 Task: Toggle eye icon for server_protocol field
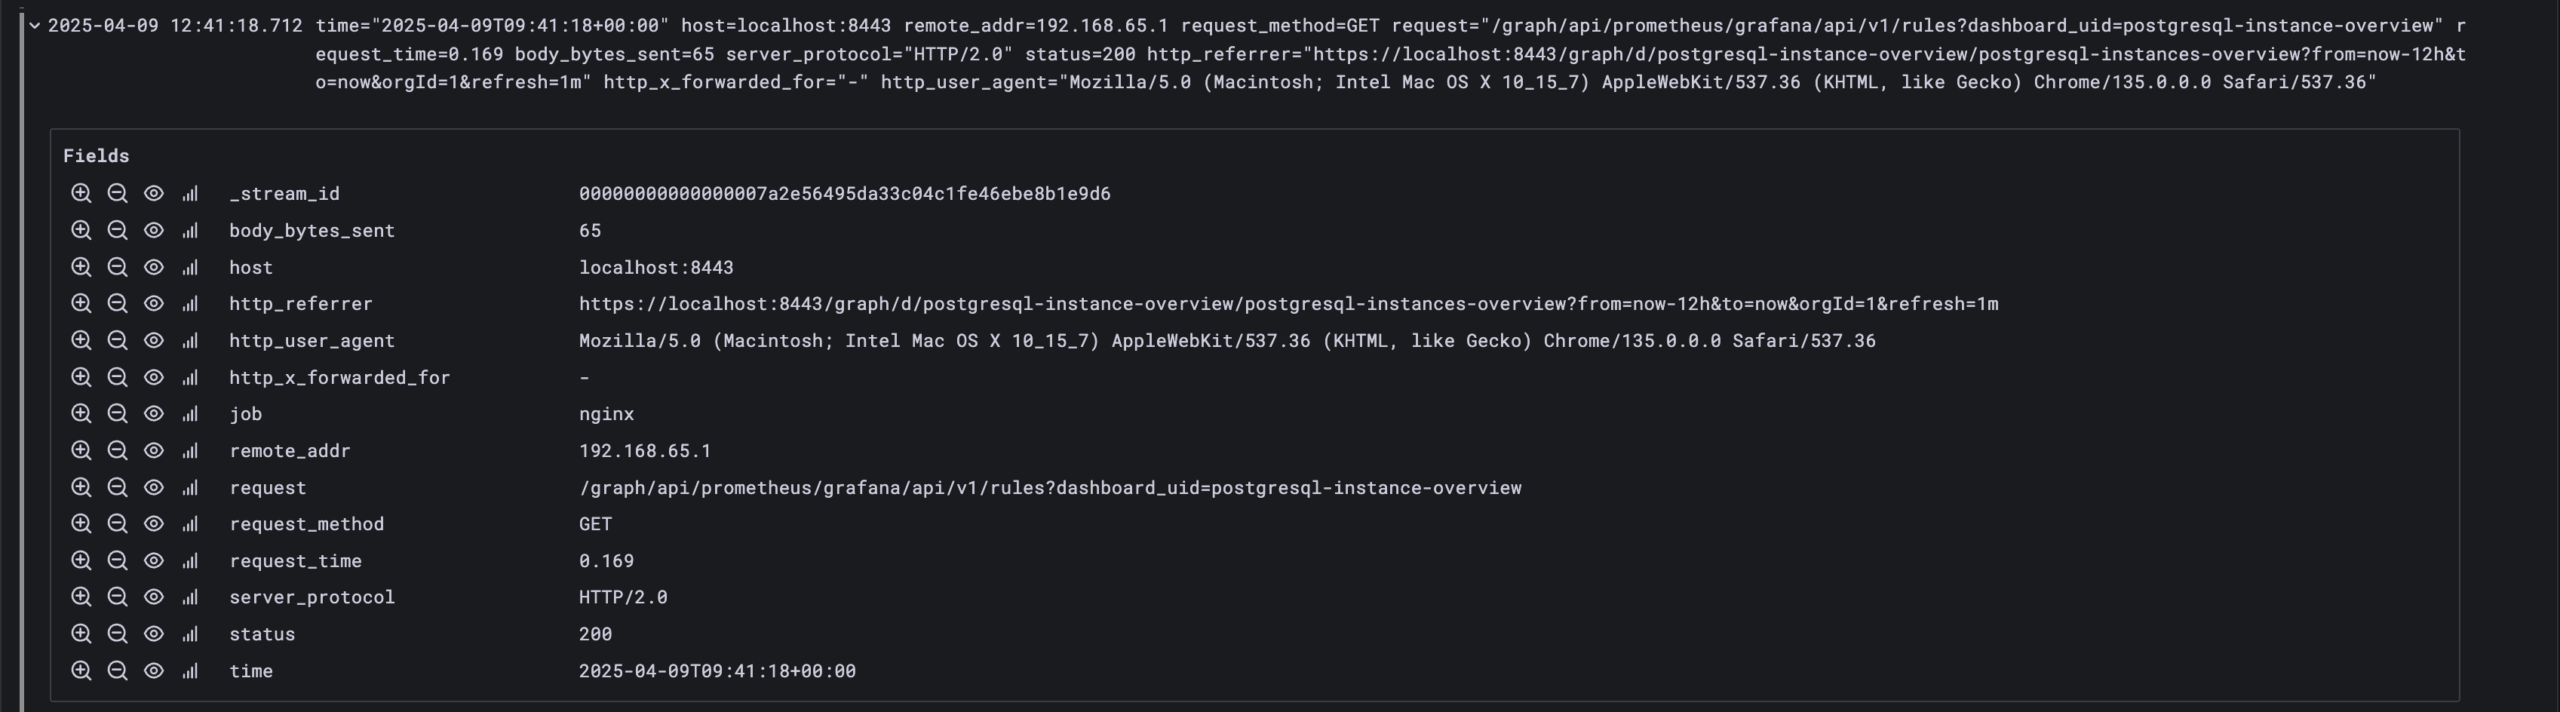tap(153, 597)
